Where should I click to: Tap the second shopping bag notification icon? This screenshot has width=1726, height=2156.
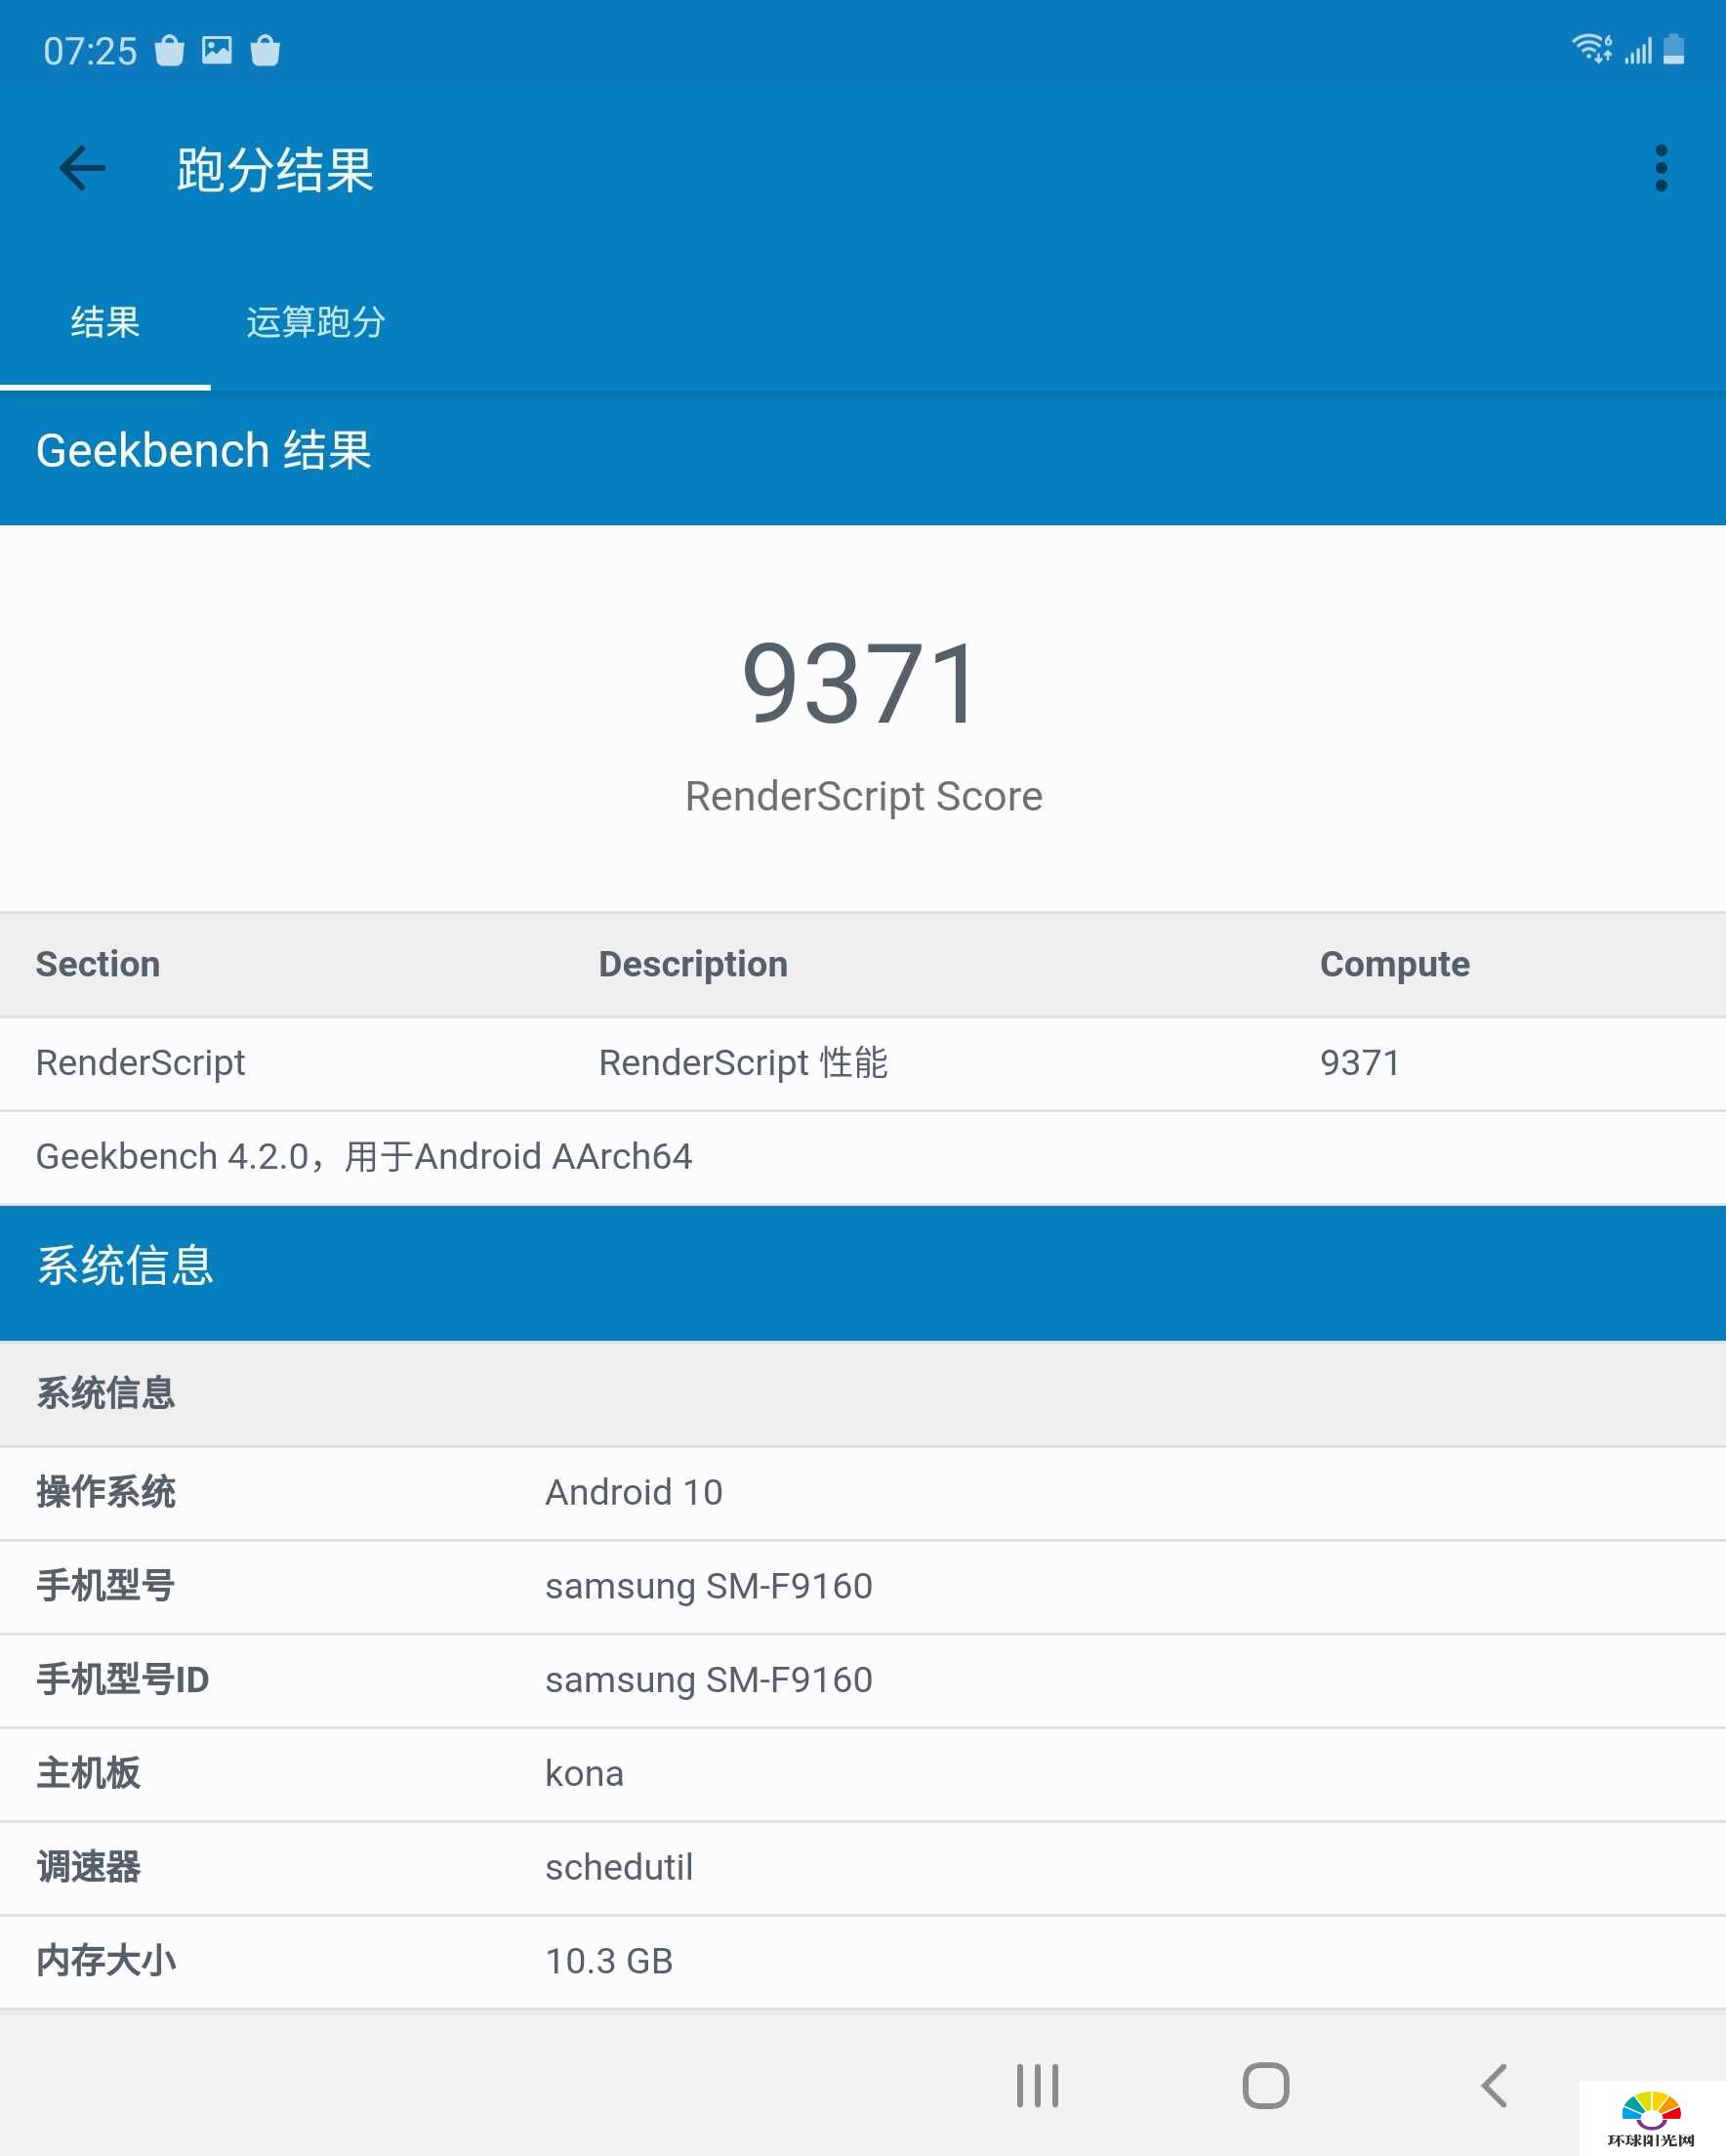click(265, 50)
